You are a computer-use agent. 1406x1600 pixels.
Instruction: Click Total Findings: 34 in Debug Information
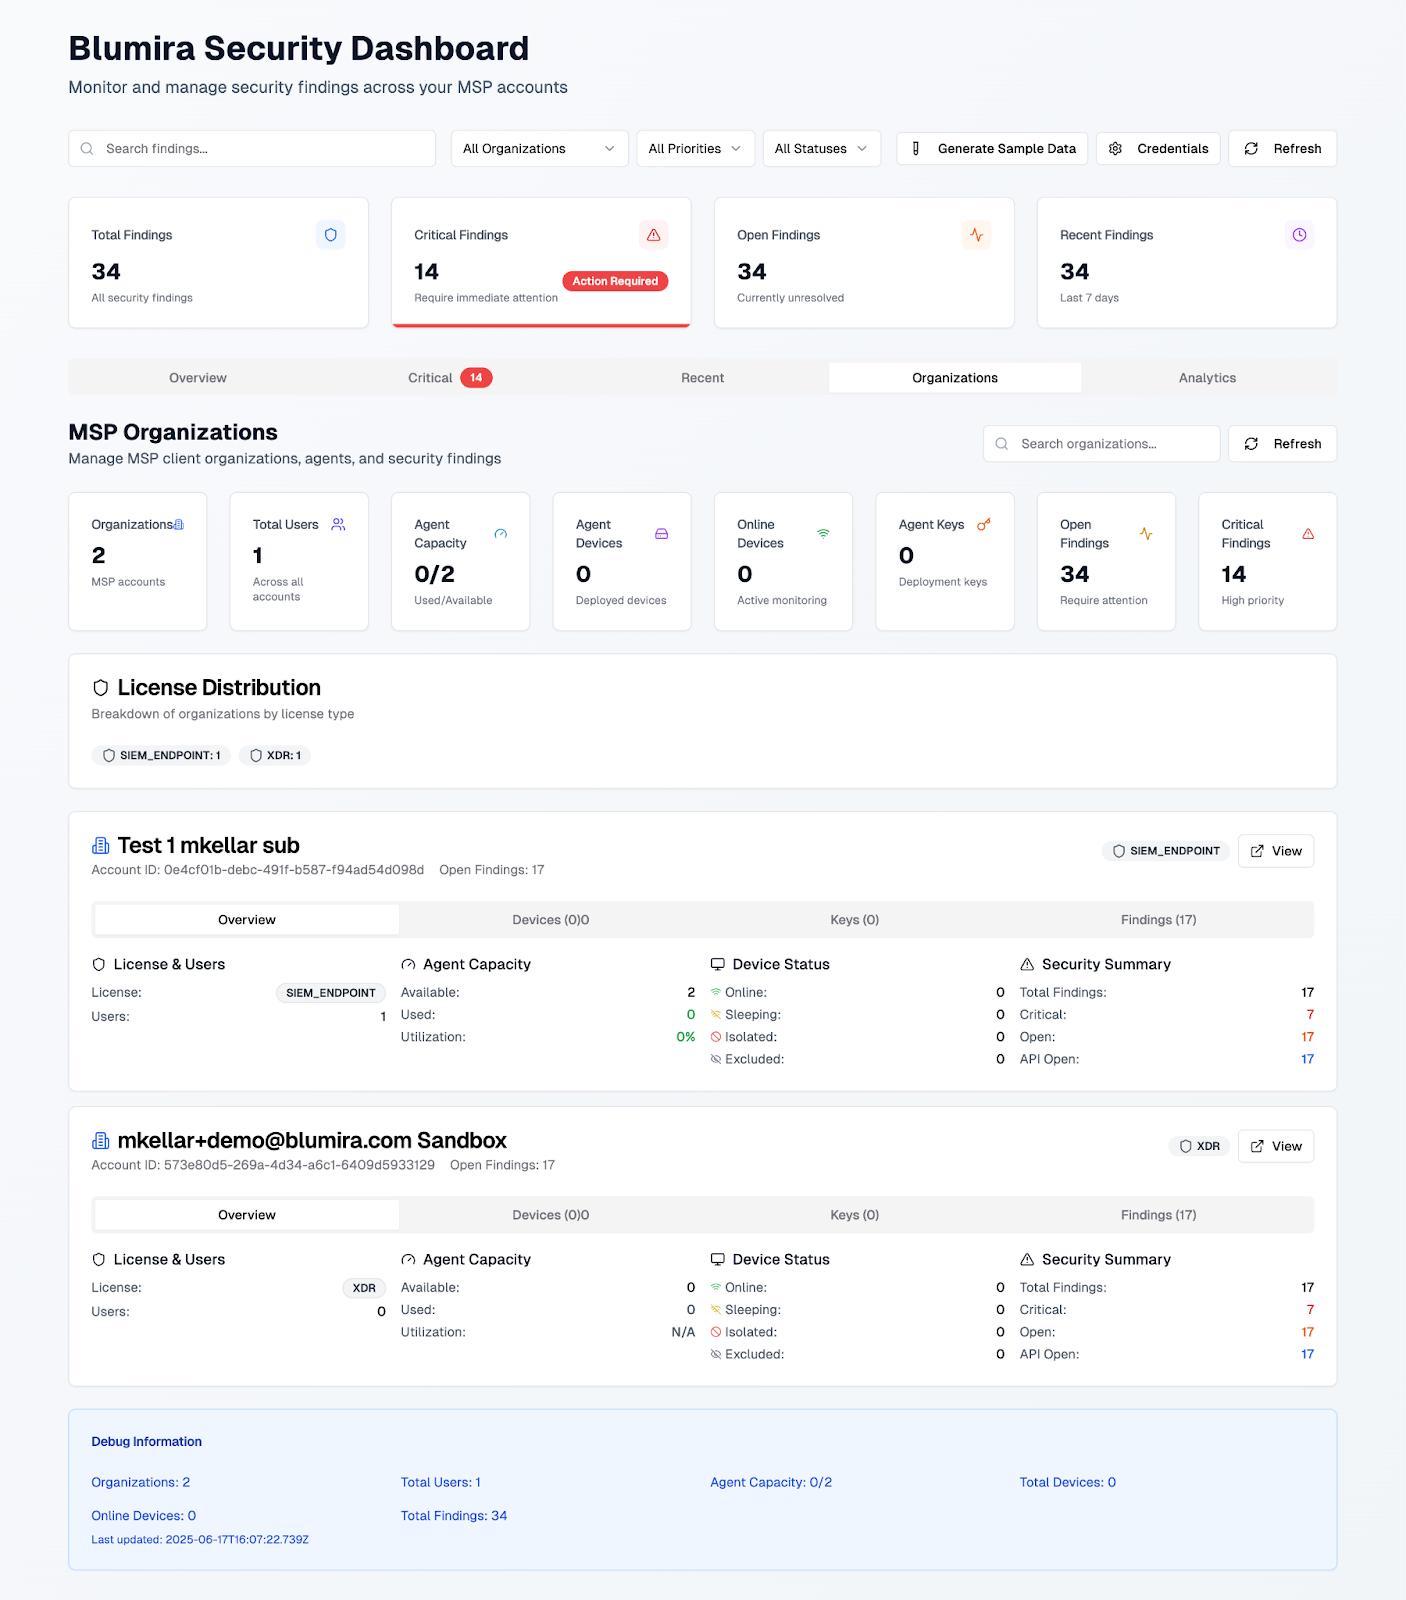pos(454,1516)
